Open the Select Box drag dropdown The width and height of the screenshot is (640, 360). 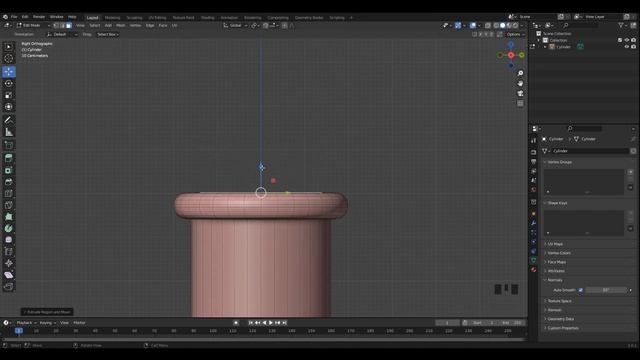(108, 35)
